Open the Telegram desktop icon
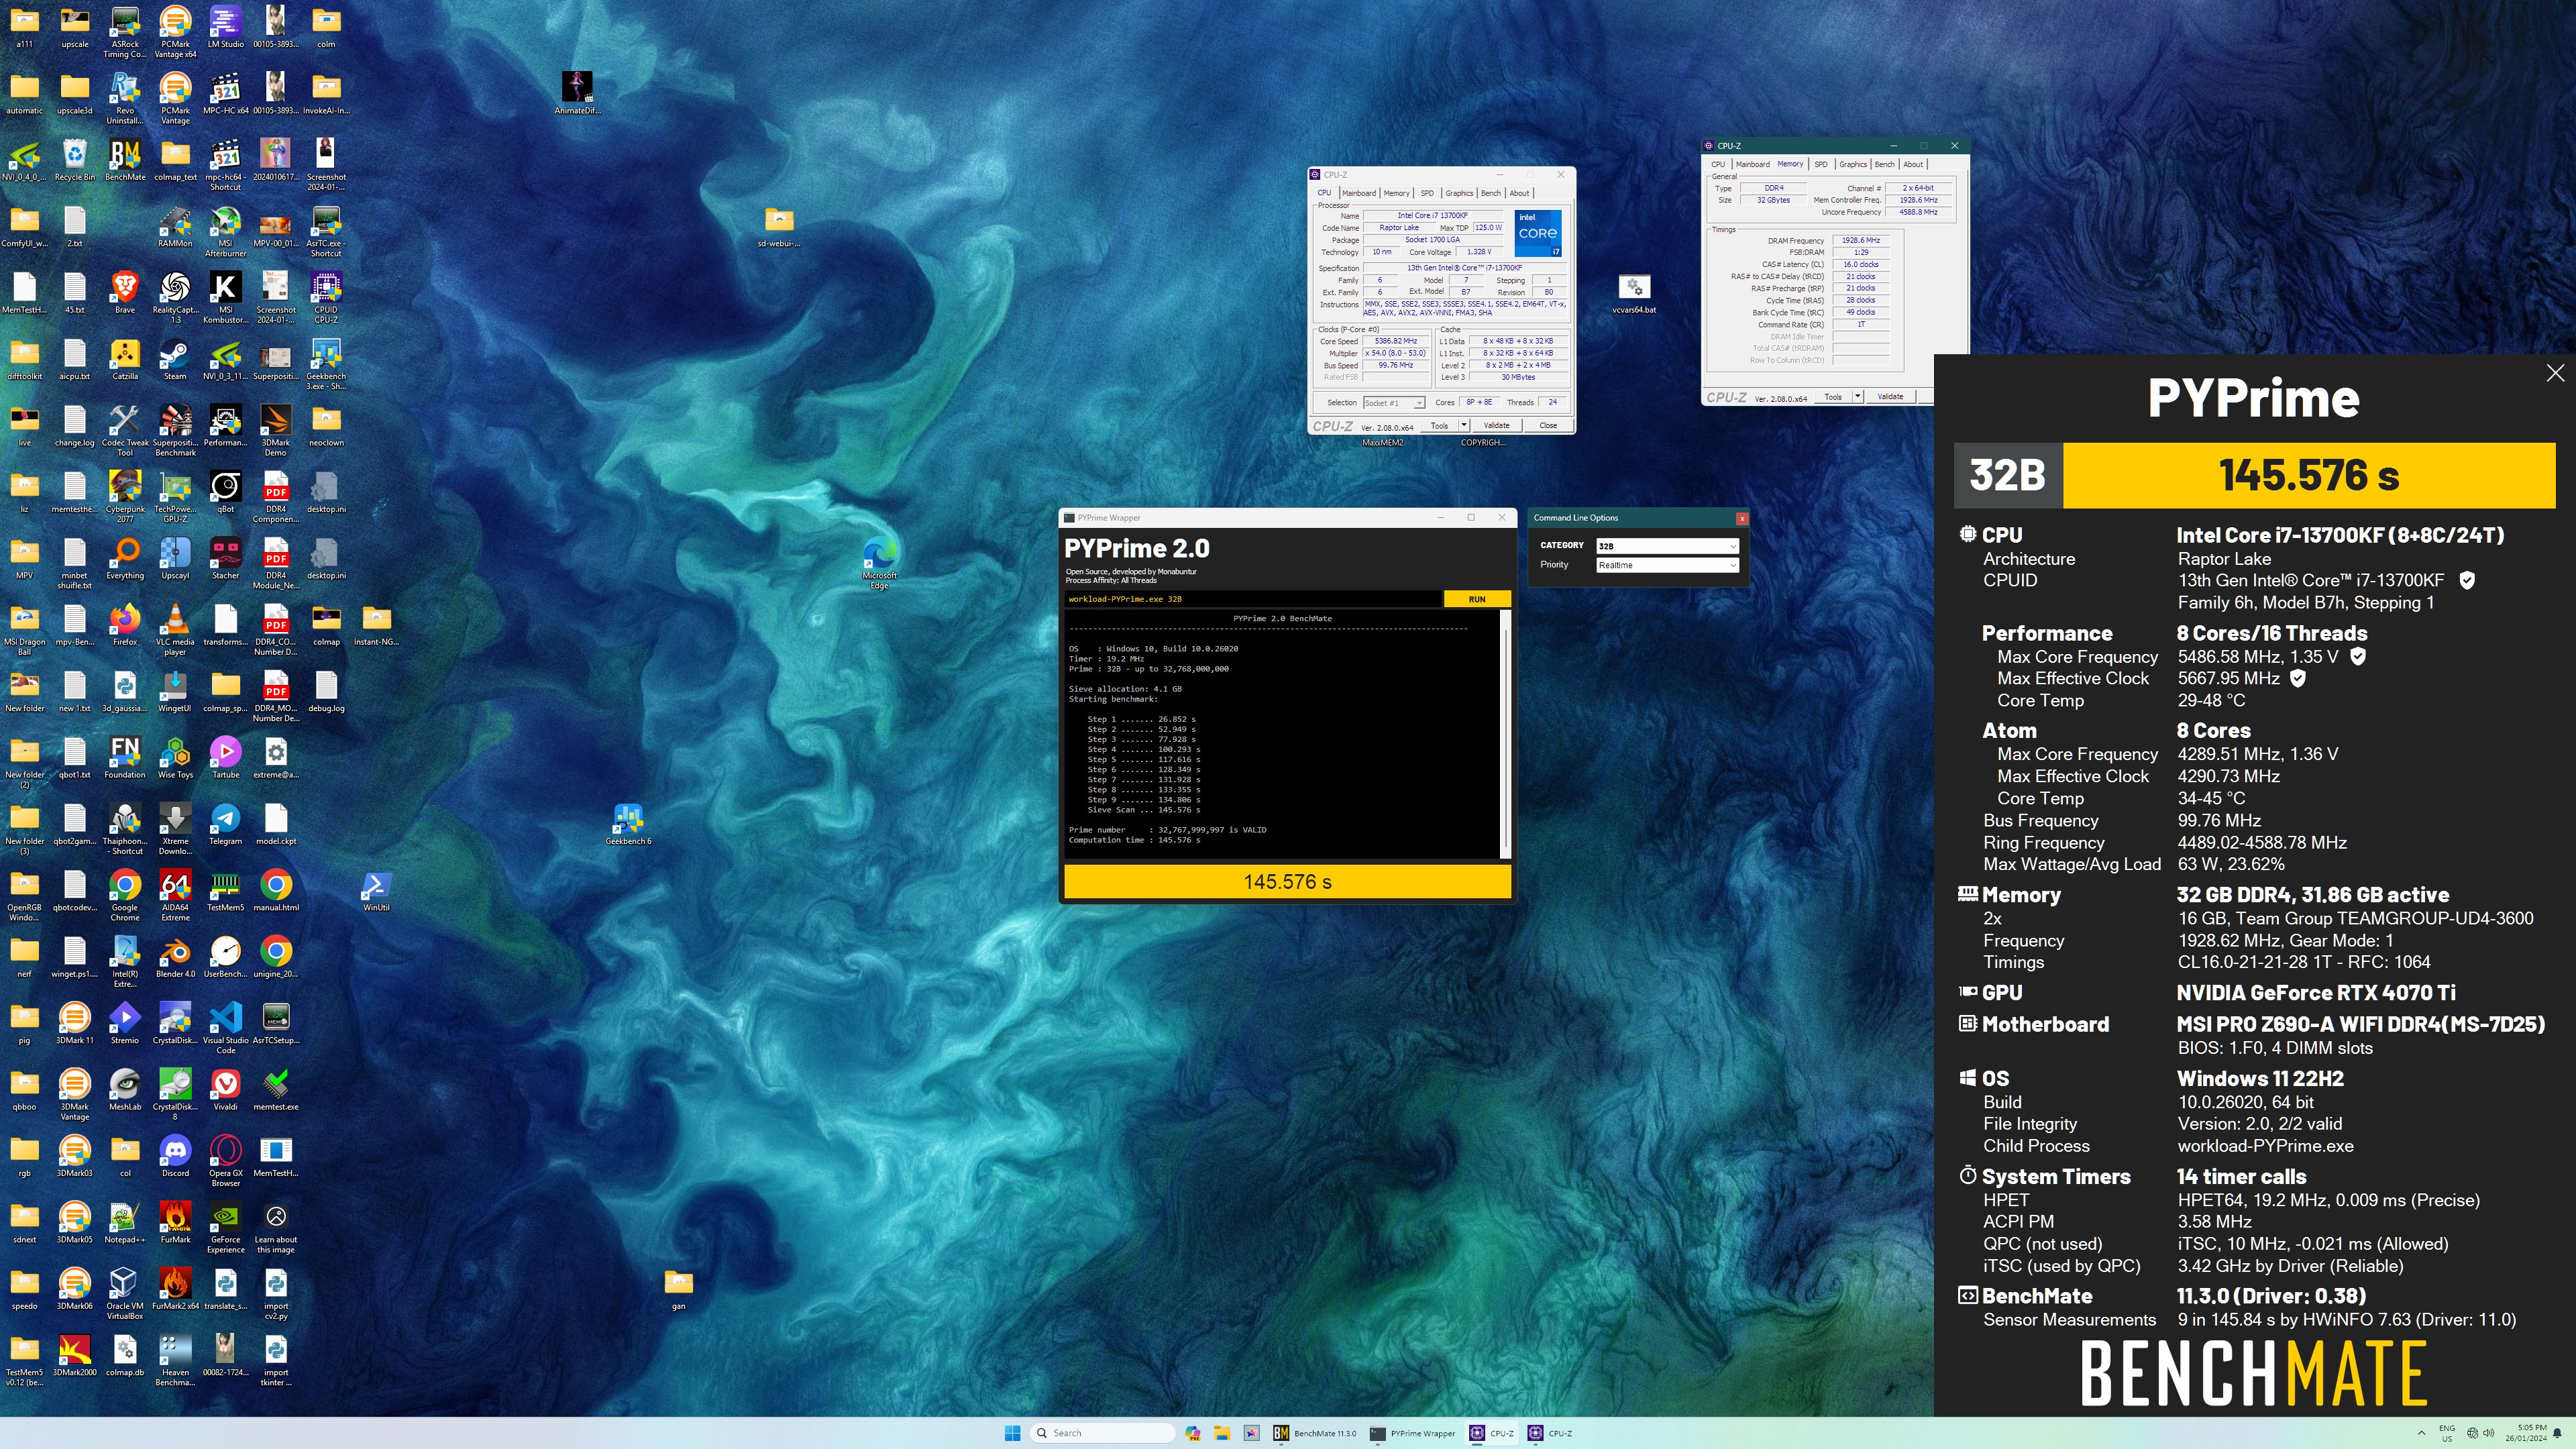 point(225,824)
